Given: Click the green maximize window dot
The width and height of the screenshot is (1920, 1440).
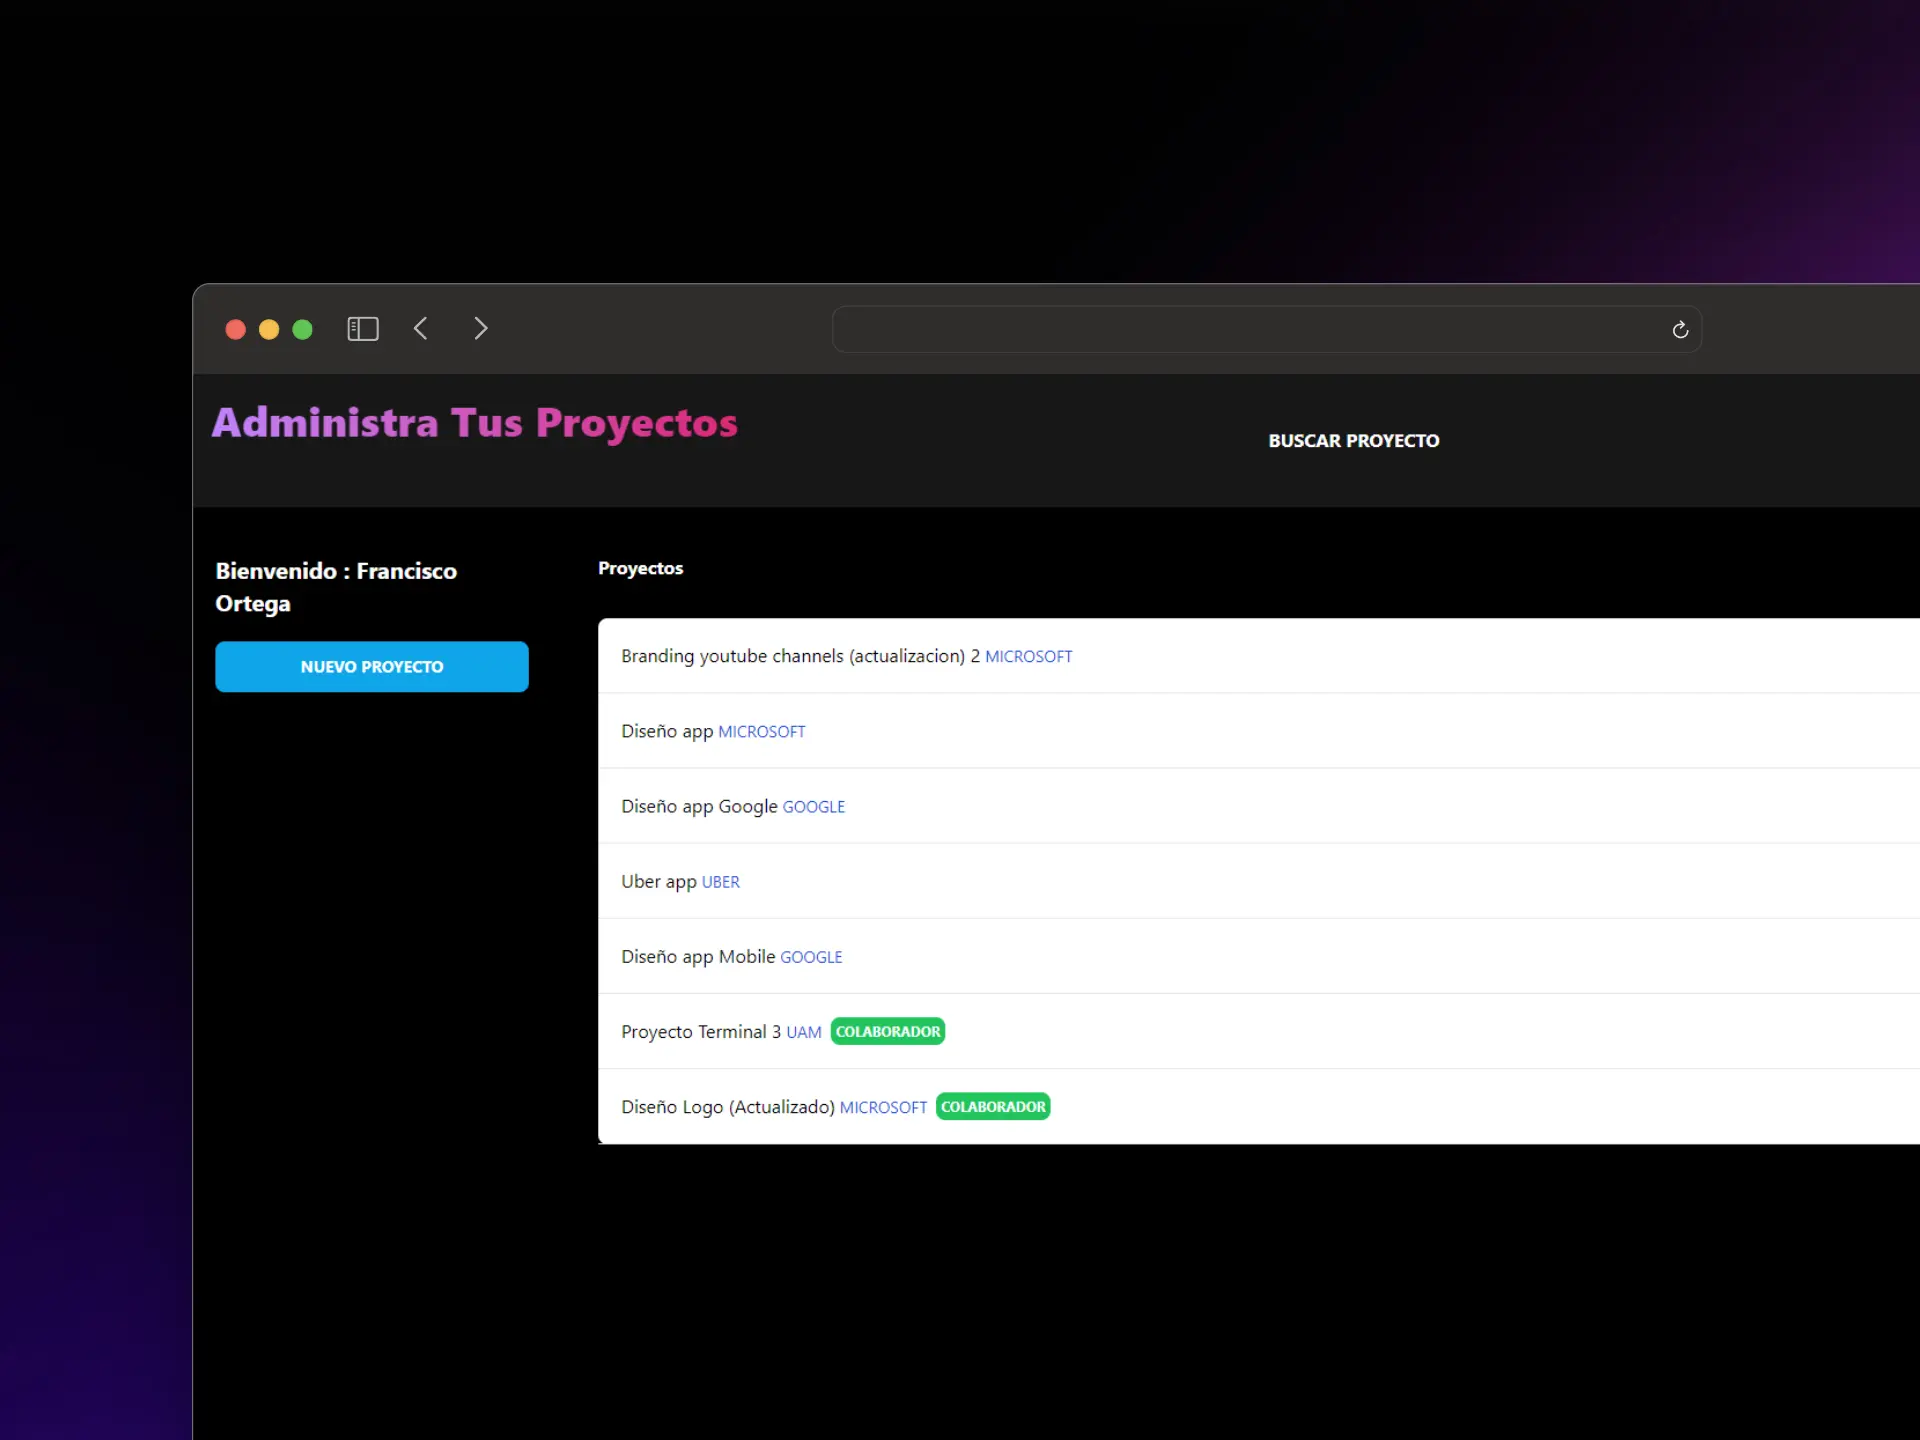Looking at the screenshot, I should 302,330.
